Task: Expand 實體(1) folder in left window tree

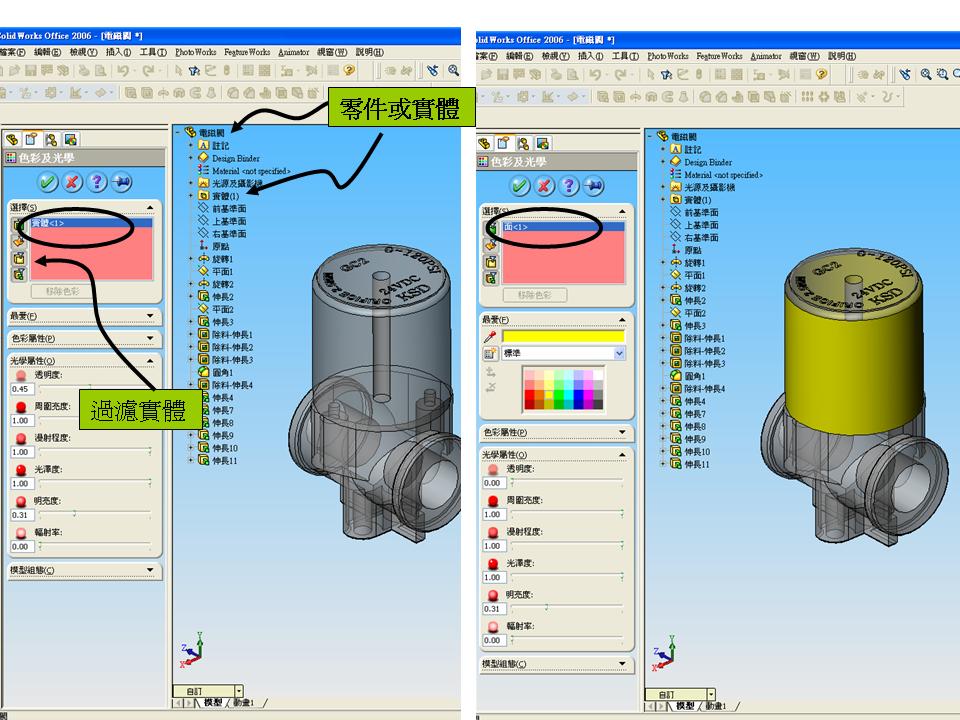Action: [x=191, y=196]
